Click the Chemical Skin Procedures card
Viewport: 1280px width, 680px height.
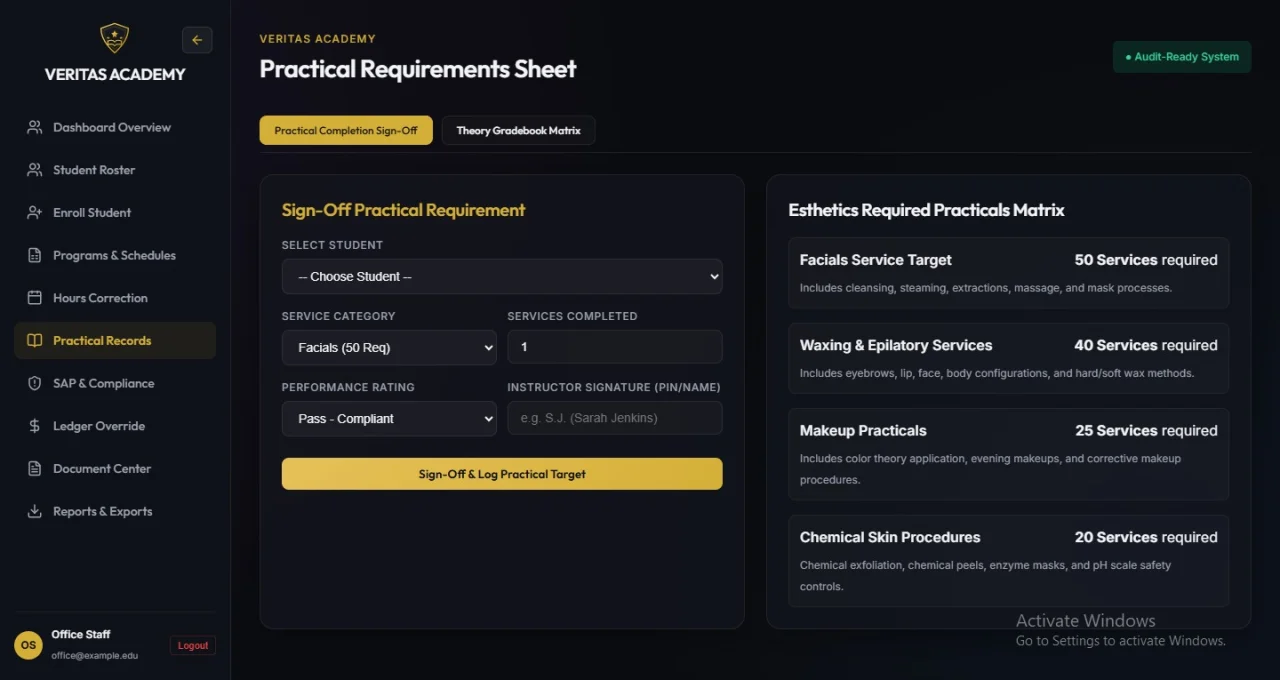coord(1009,561)
